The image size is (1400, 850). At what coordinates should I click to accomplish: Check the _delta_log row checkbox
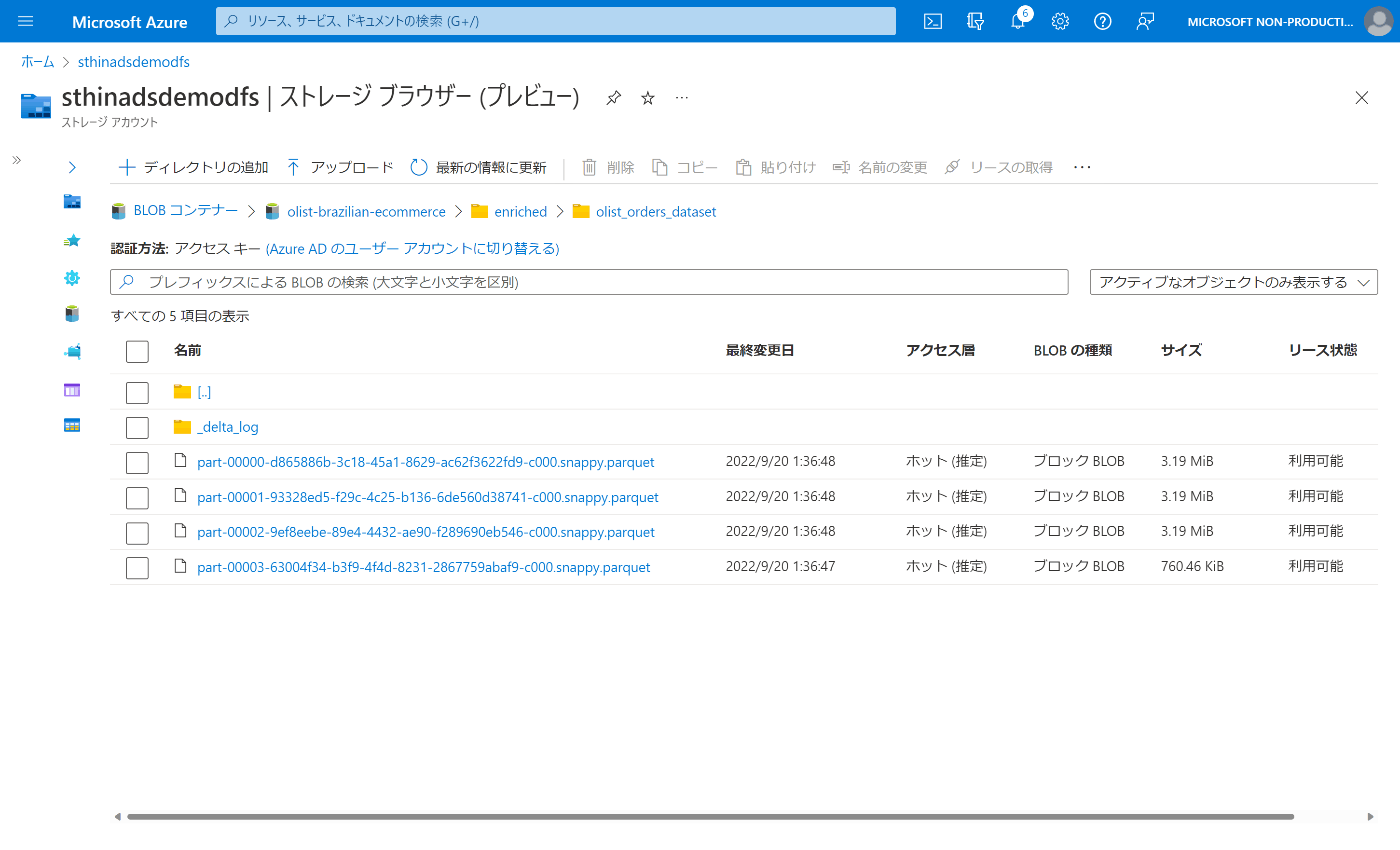pyautogui.click(x=137, y=427)
